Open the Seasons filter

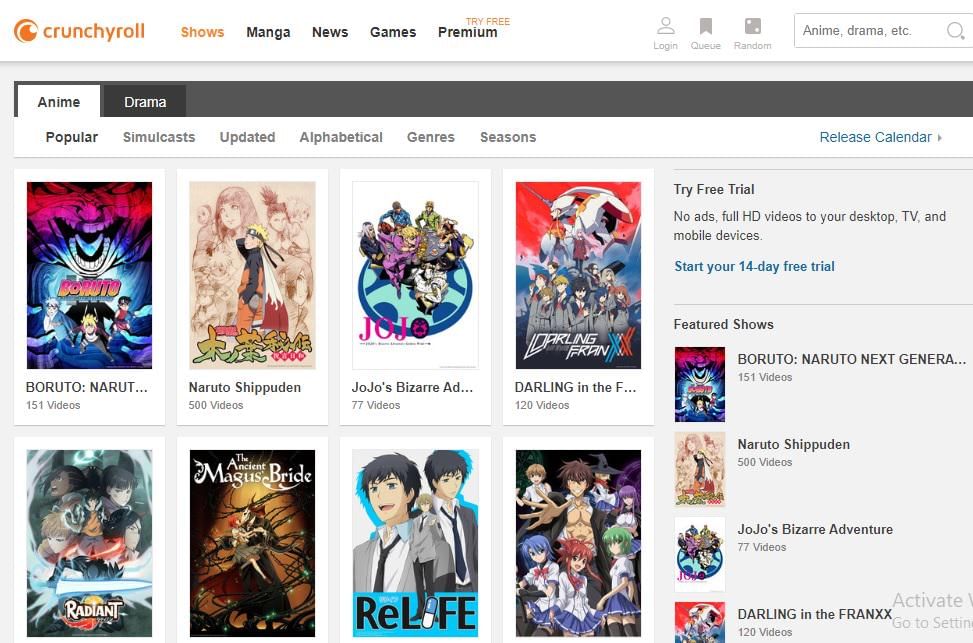point(507,137)
